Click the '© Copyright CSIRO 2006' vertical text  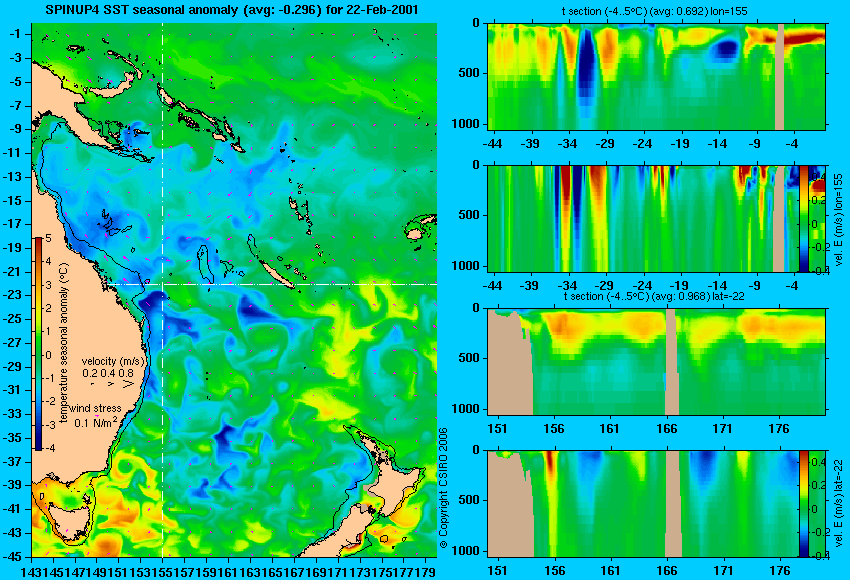(x=443, y=489)
